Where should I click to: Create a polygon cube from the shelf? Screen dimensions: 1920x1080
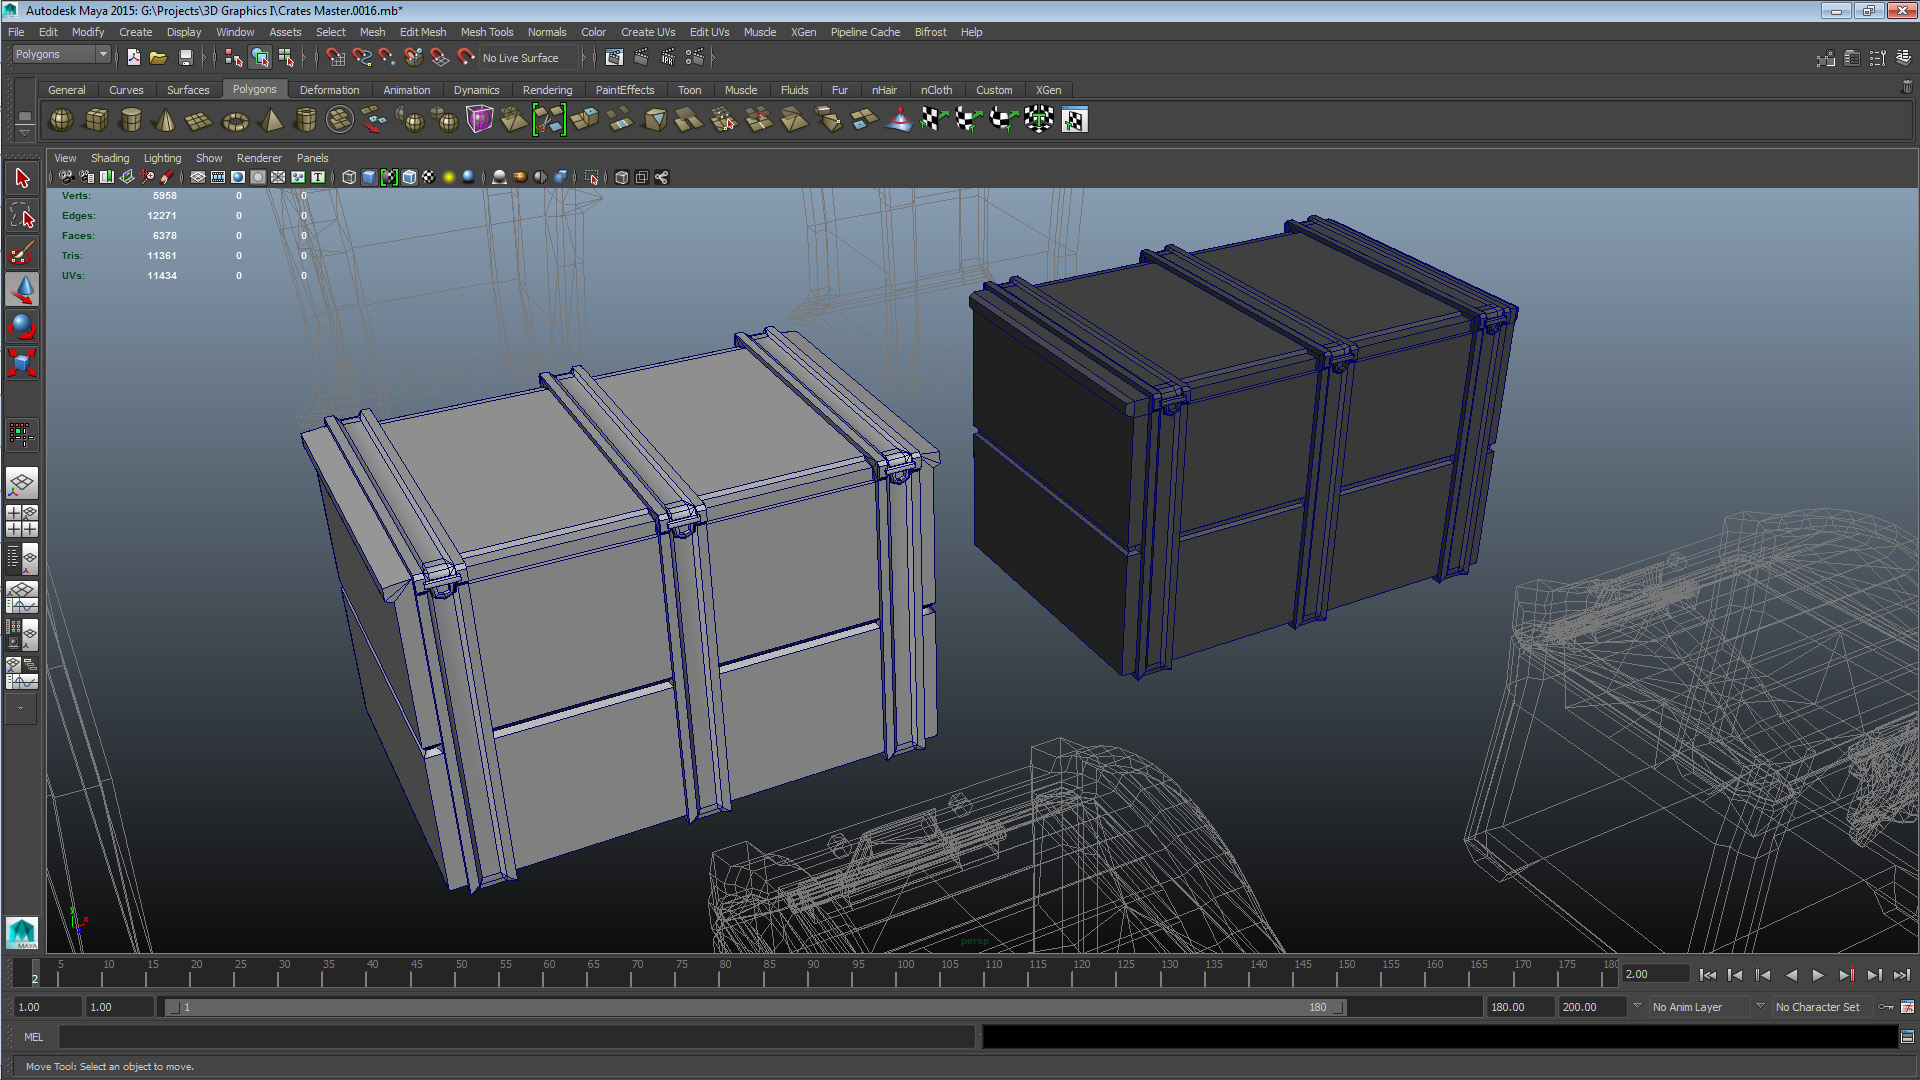pos(96,120)
